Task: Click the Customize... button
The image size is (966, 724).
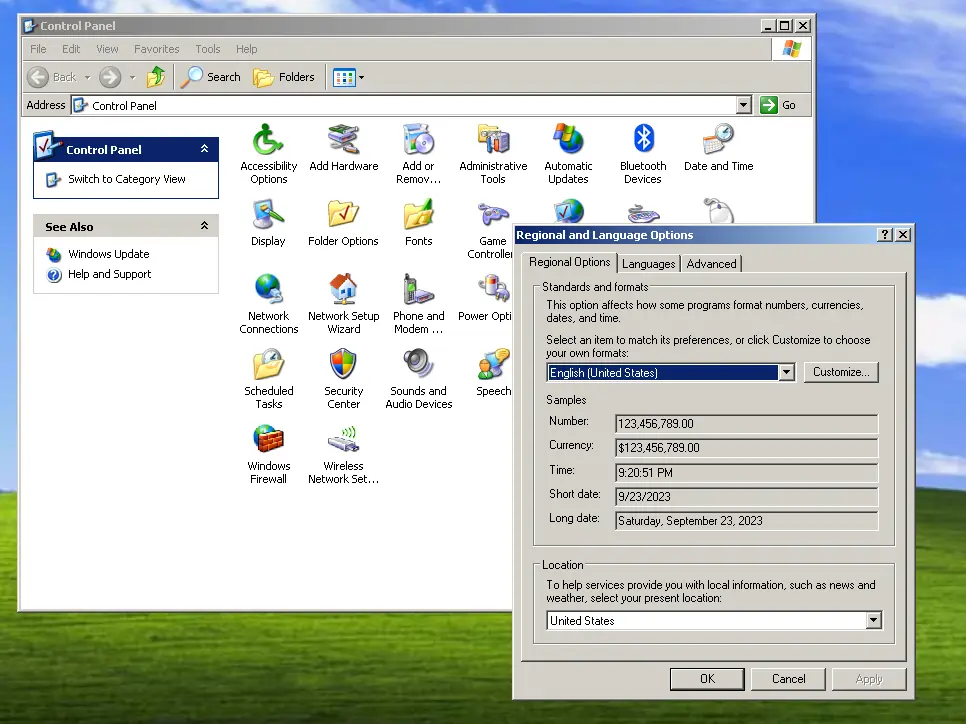Action: tap(841, 372)
